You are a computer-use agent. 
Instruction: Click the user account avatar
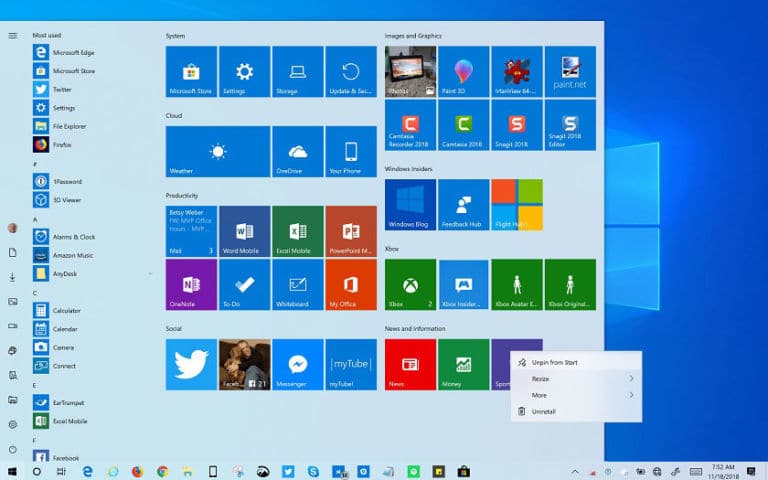click(13, 228)
